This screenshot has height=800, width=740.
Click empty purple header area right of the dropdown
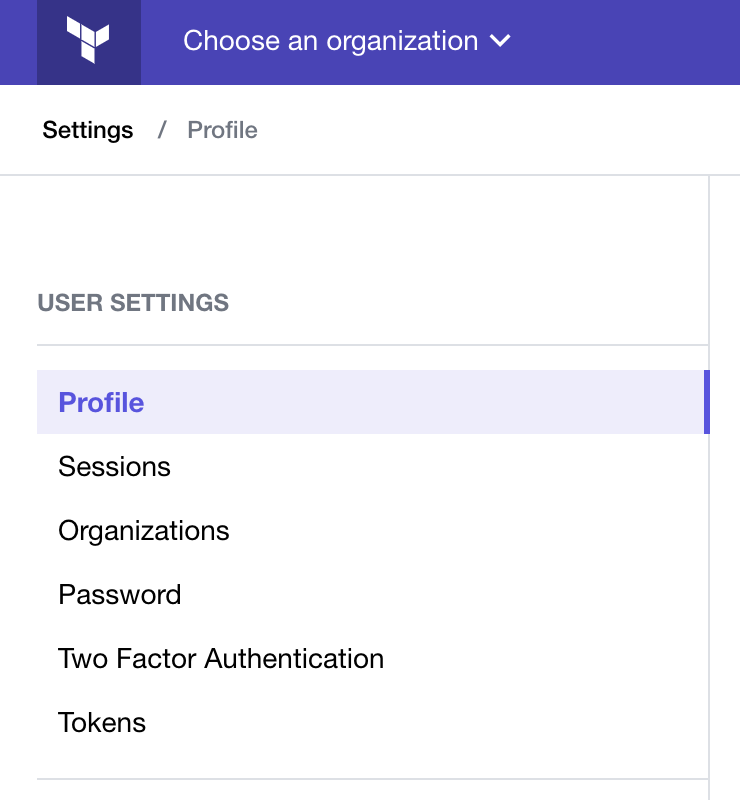click(630, 41)
